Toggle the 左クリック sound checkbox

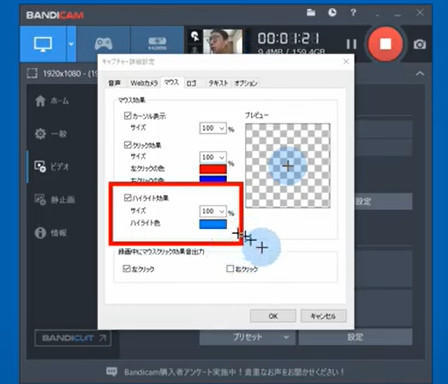(126, 268)
